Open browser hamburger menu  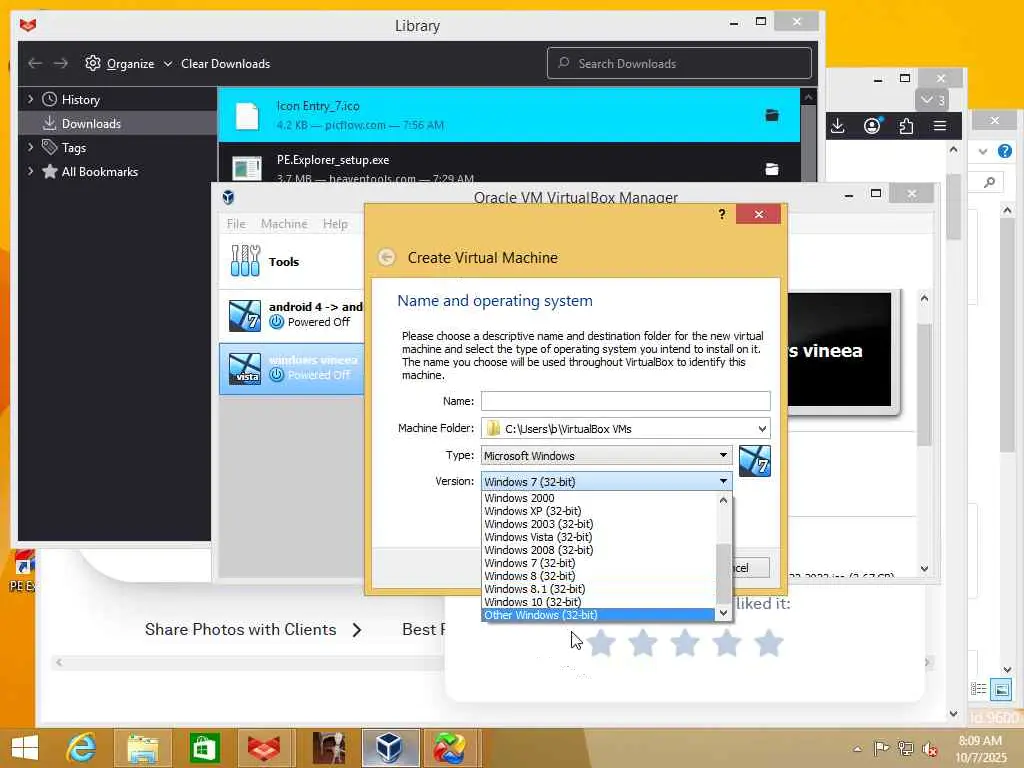tap(940, 125)
